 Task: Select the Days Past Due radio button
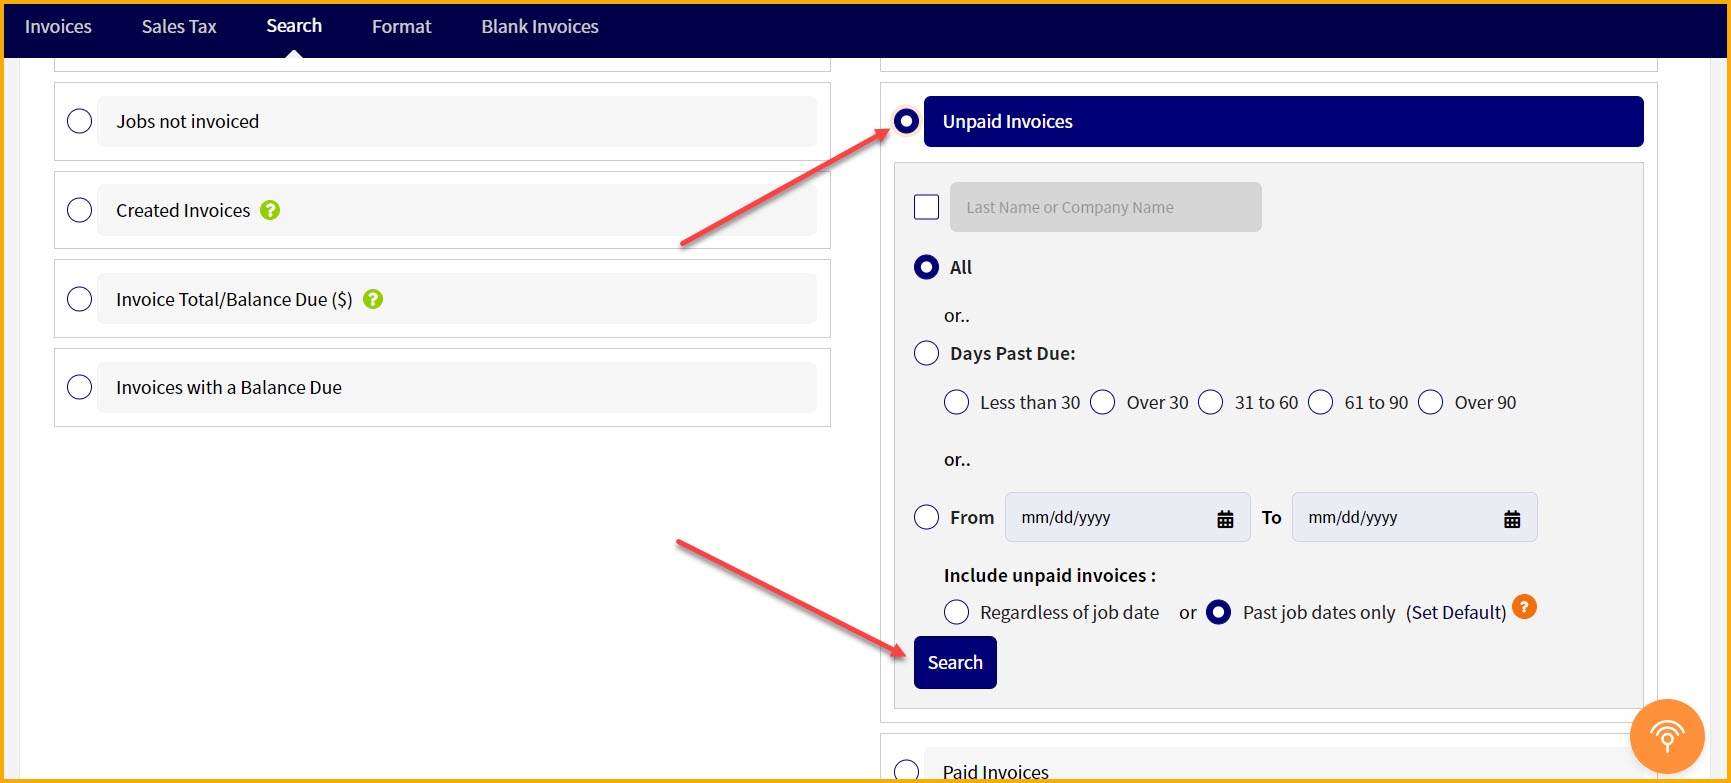(x=927, y=353)
